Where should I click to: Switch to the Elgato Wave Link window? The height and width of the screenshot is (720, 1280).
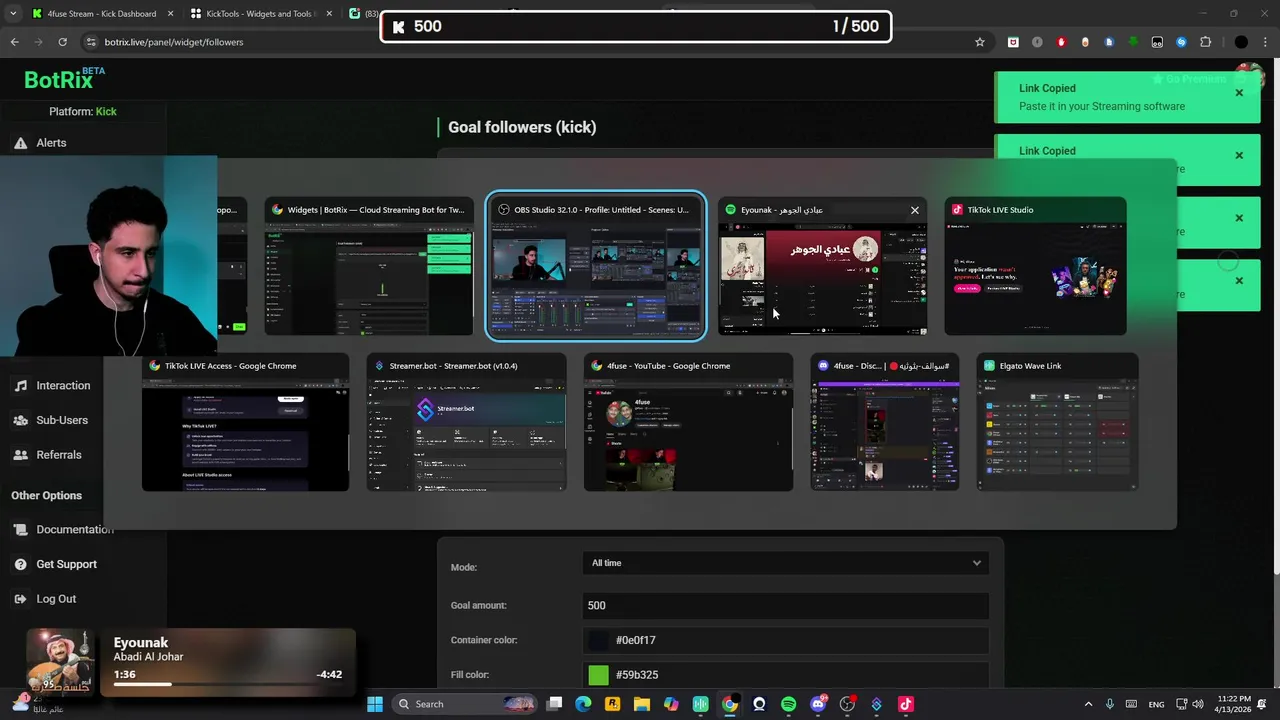pyautogui.click(x=1057, y=422)
